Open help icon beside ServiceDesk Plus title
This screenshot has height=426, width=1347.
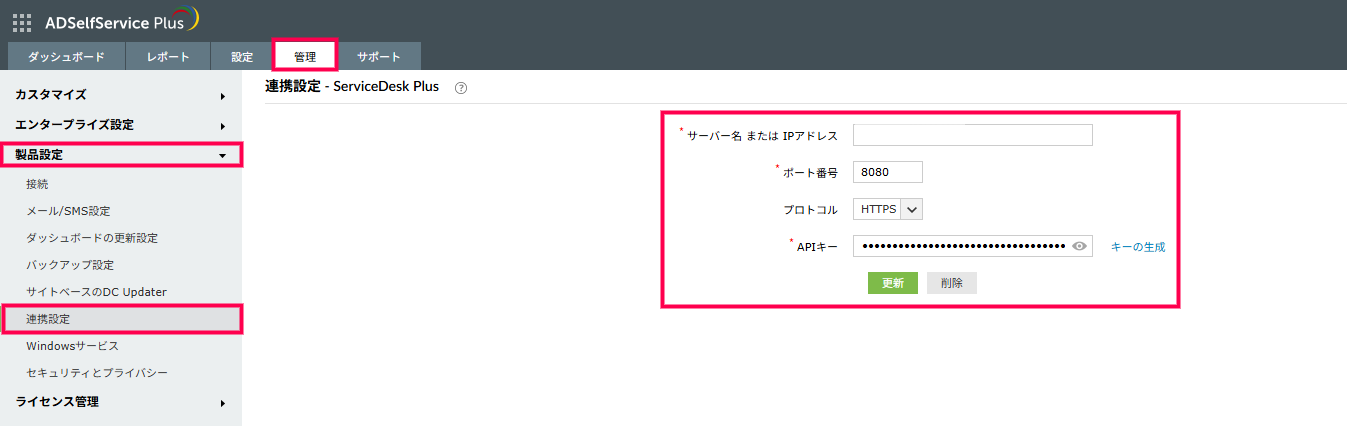(x=461, y=88)
